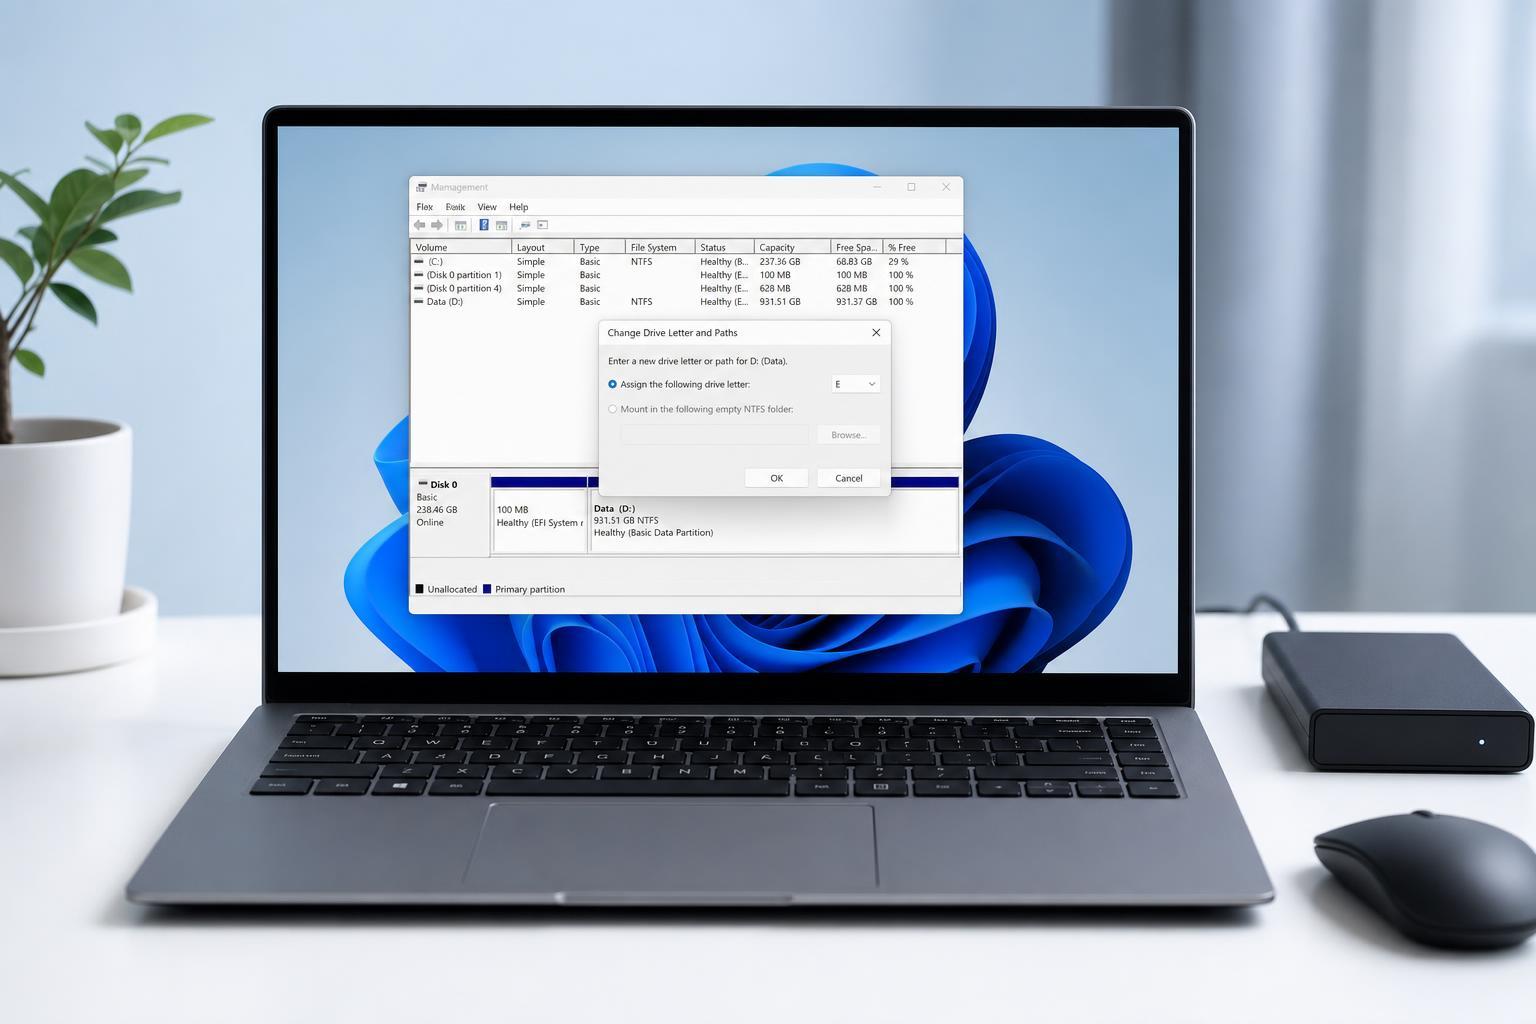Click the Forward arrow in the toolbar

tap(437, 225)
